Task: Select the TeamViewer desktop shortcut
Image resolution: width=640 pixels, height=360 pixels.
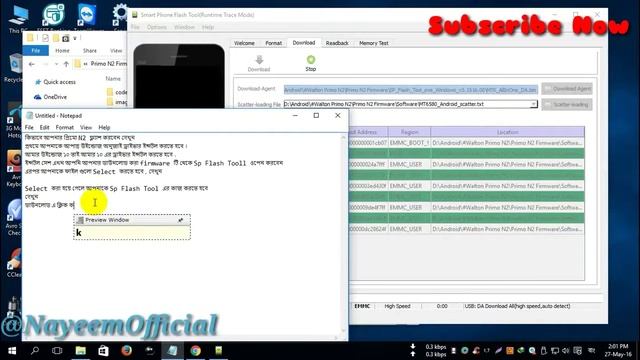Action: (x=87, y=16)
